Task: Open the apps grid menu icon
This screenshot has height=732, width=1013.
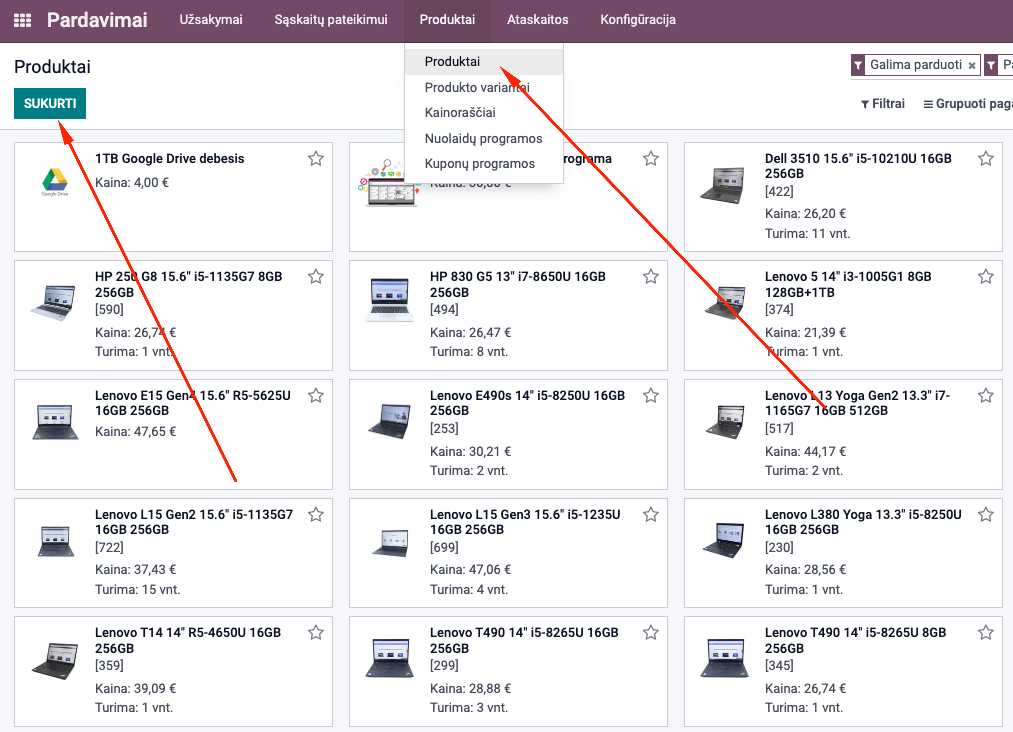Action: pyautogui.click(x=23, y=20)
